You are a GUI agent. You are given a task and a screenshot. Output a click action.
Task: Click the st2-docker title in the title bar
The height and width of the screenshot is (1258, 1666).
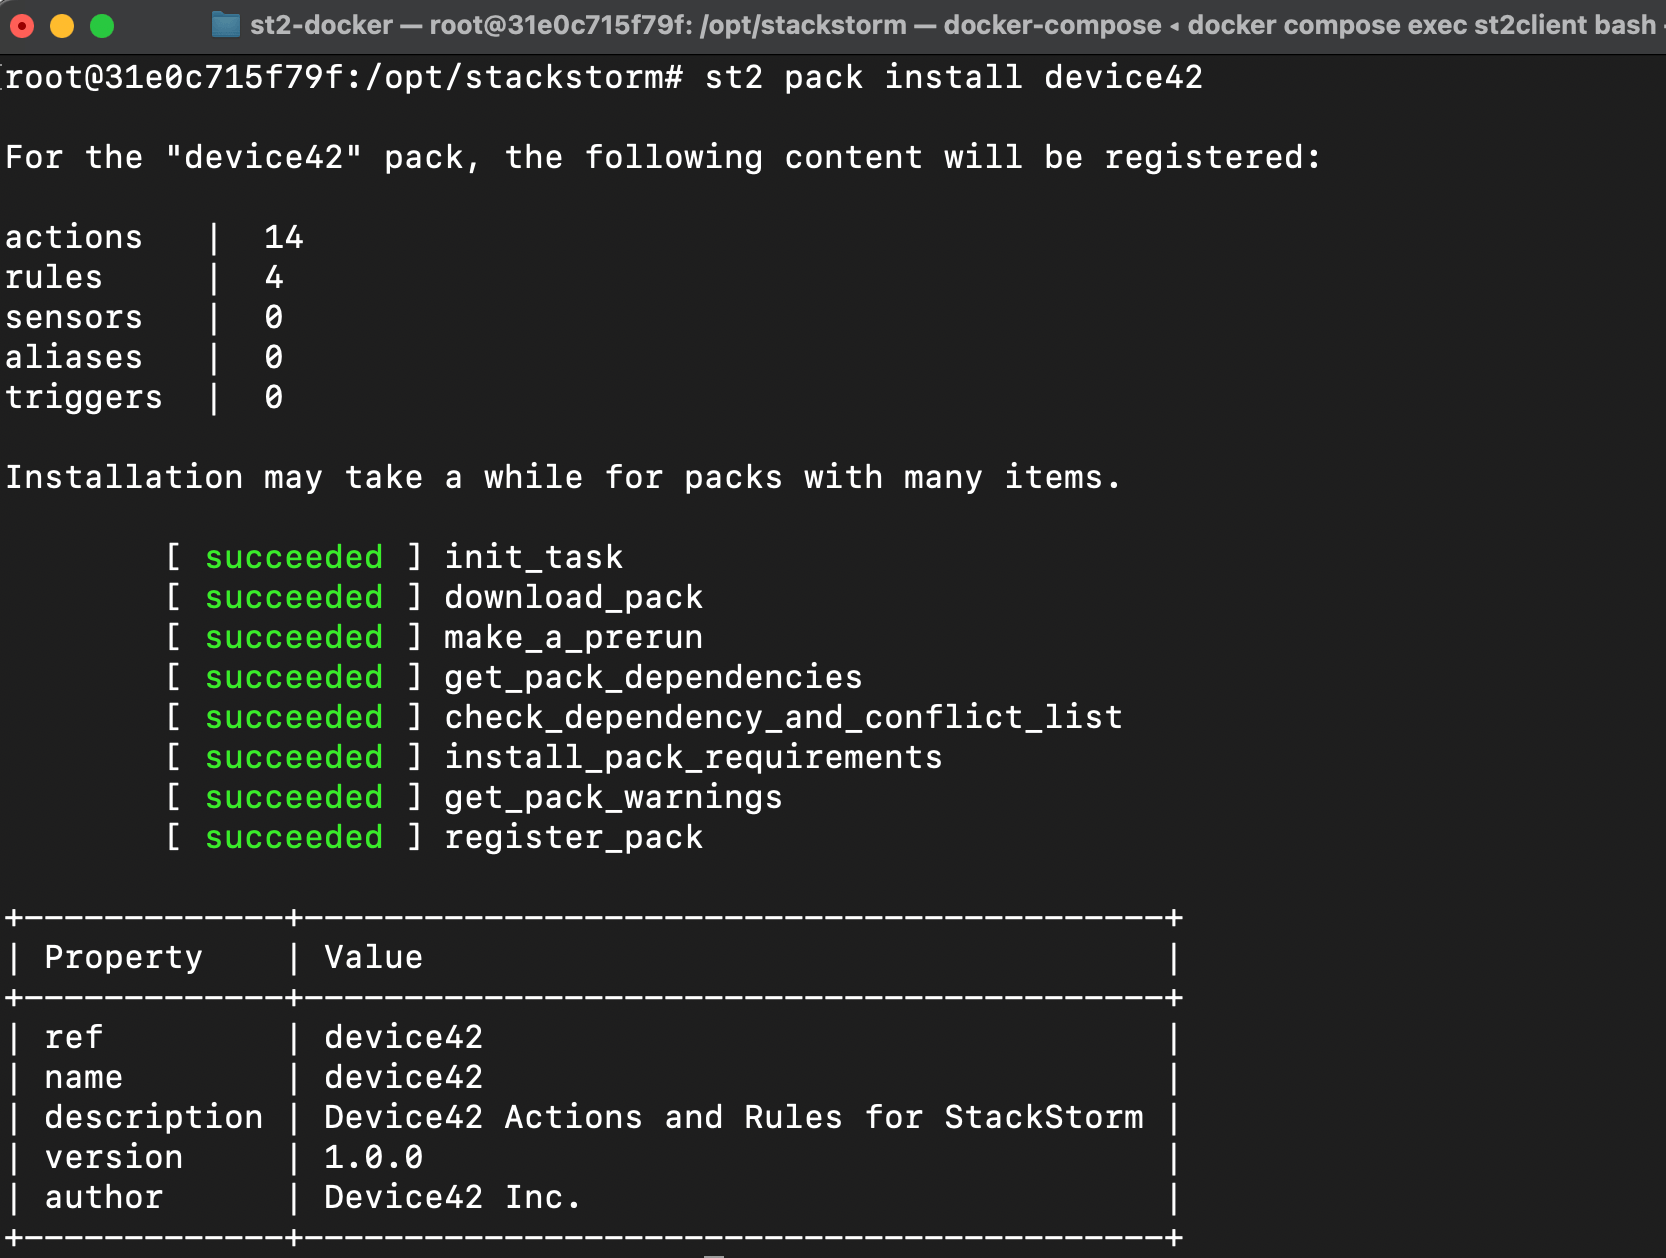(320, 24)
